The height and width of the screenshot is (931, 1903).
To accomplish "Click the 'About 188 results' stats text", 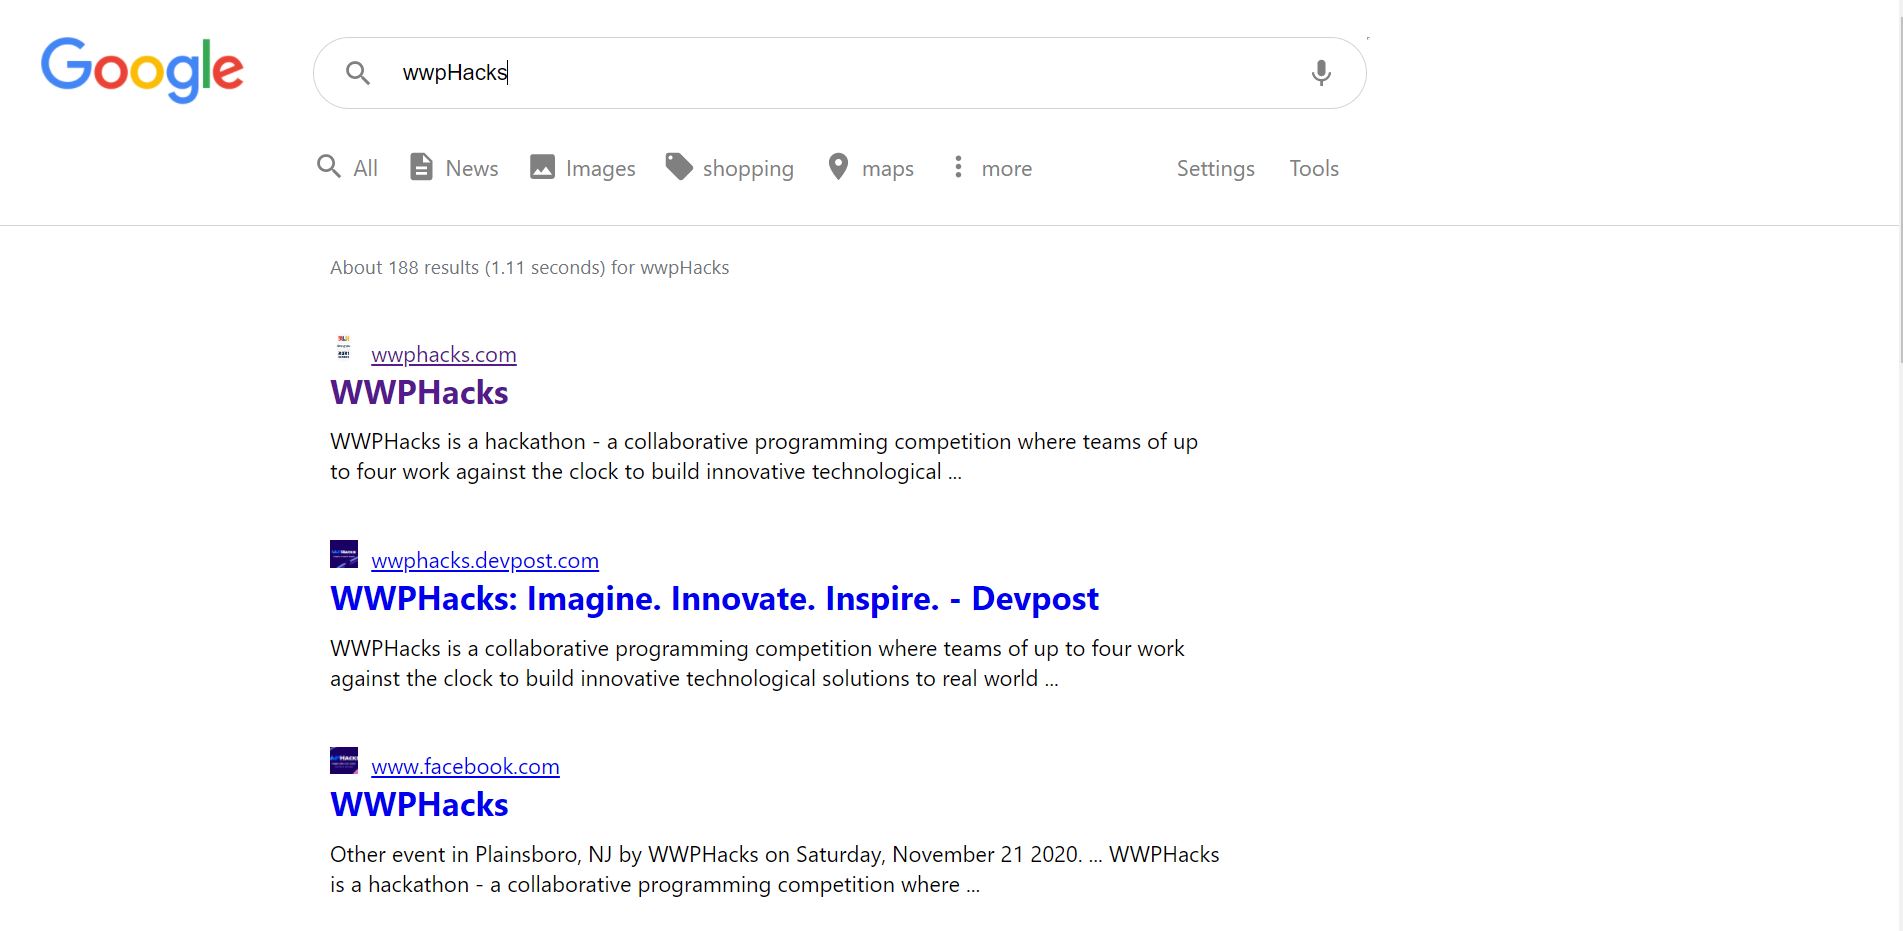I will 529,267.
